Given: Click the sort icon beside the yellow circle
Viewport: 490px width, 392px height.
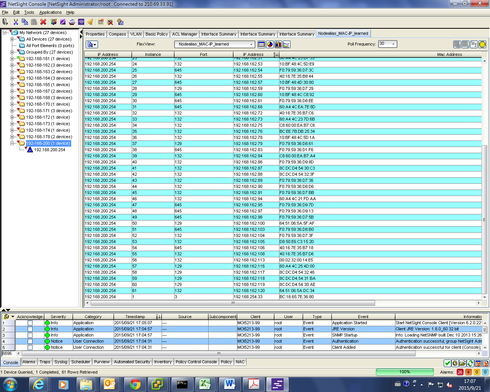Looking at the screenshot, I should (x=474, y=44).
